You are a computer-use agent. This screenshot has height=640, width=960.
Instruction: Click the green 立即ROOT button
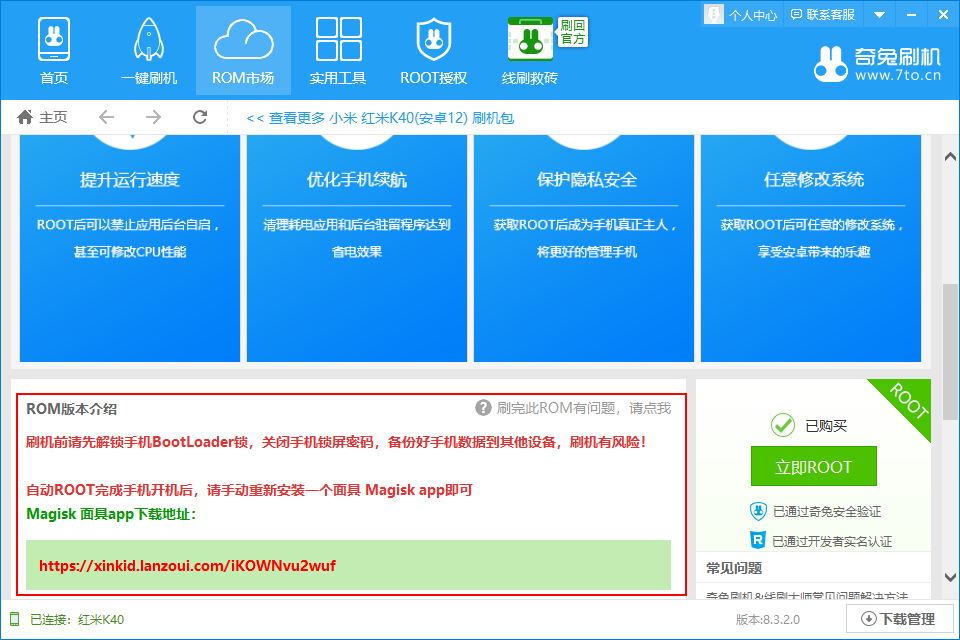pyautogui.click(x=814, y=467)
